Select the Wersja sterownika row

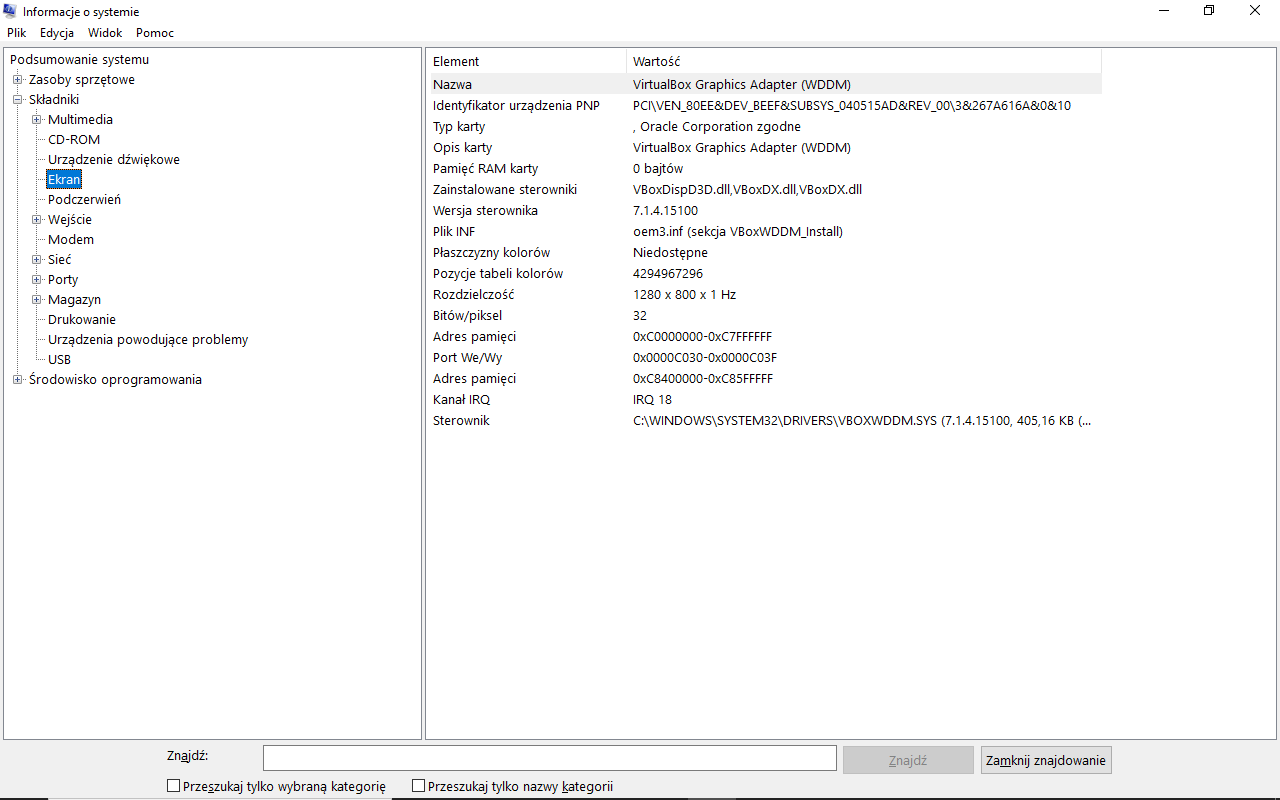(765, 211)
